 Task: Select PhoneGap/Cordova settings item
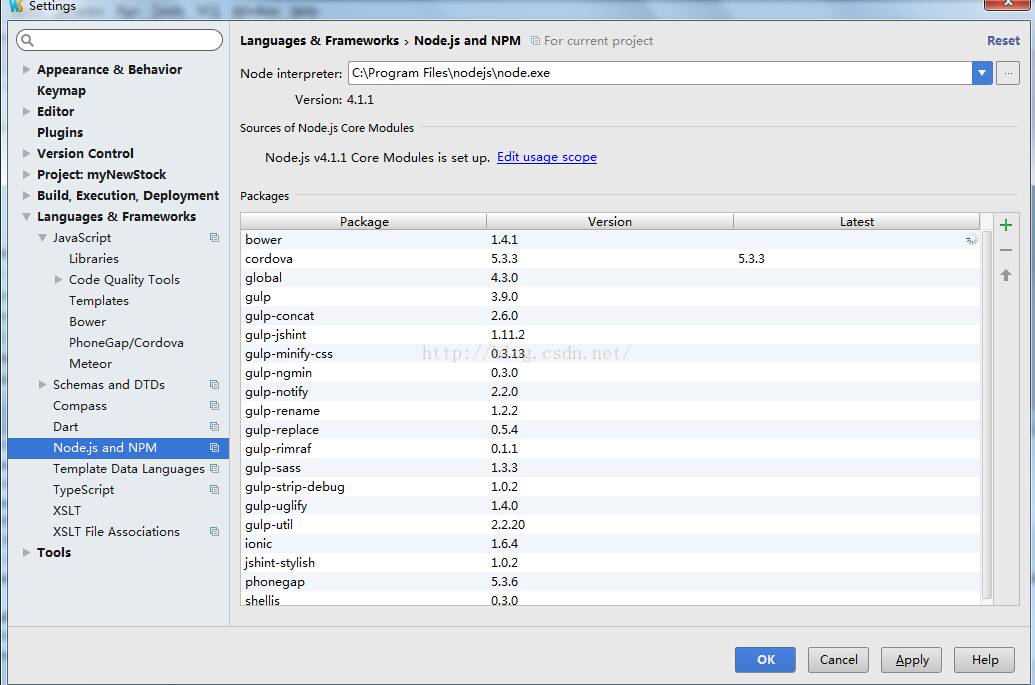tap(126, 343)
